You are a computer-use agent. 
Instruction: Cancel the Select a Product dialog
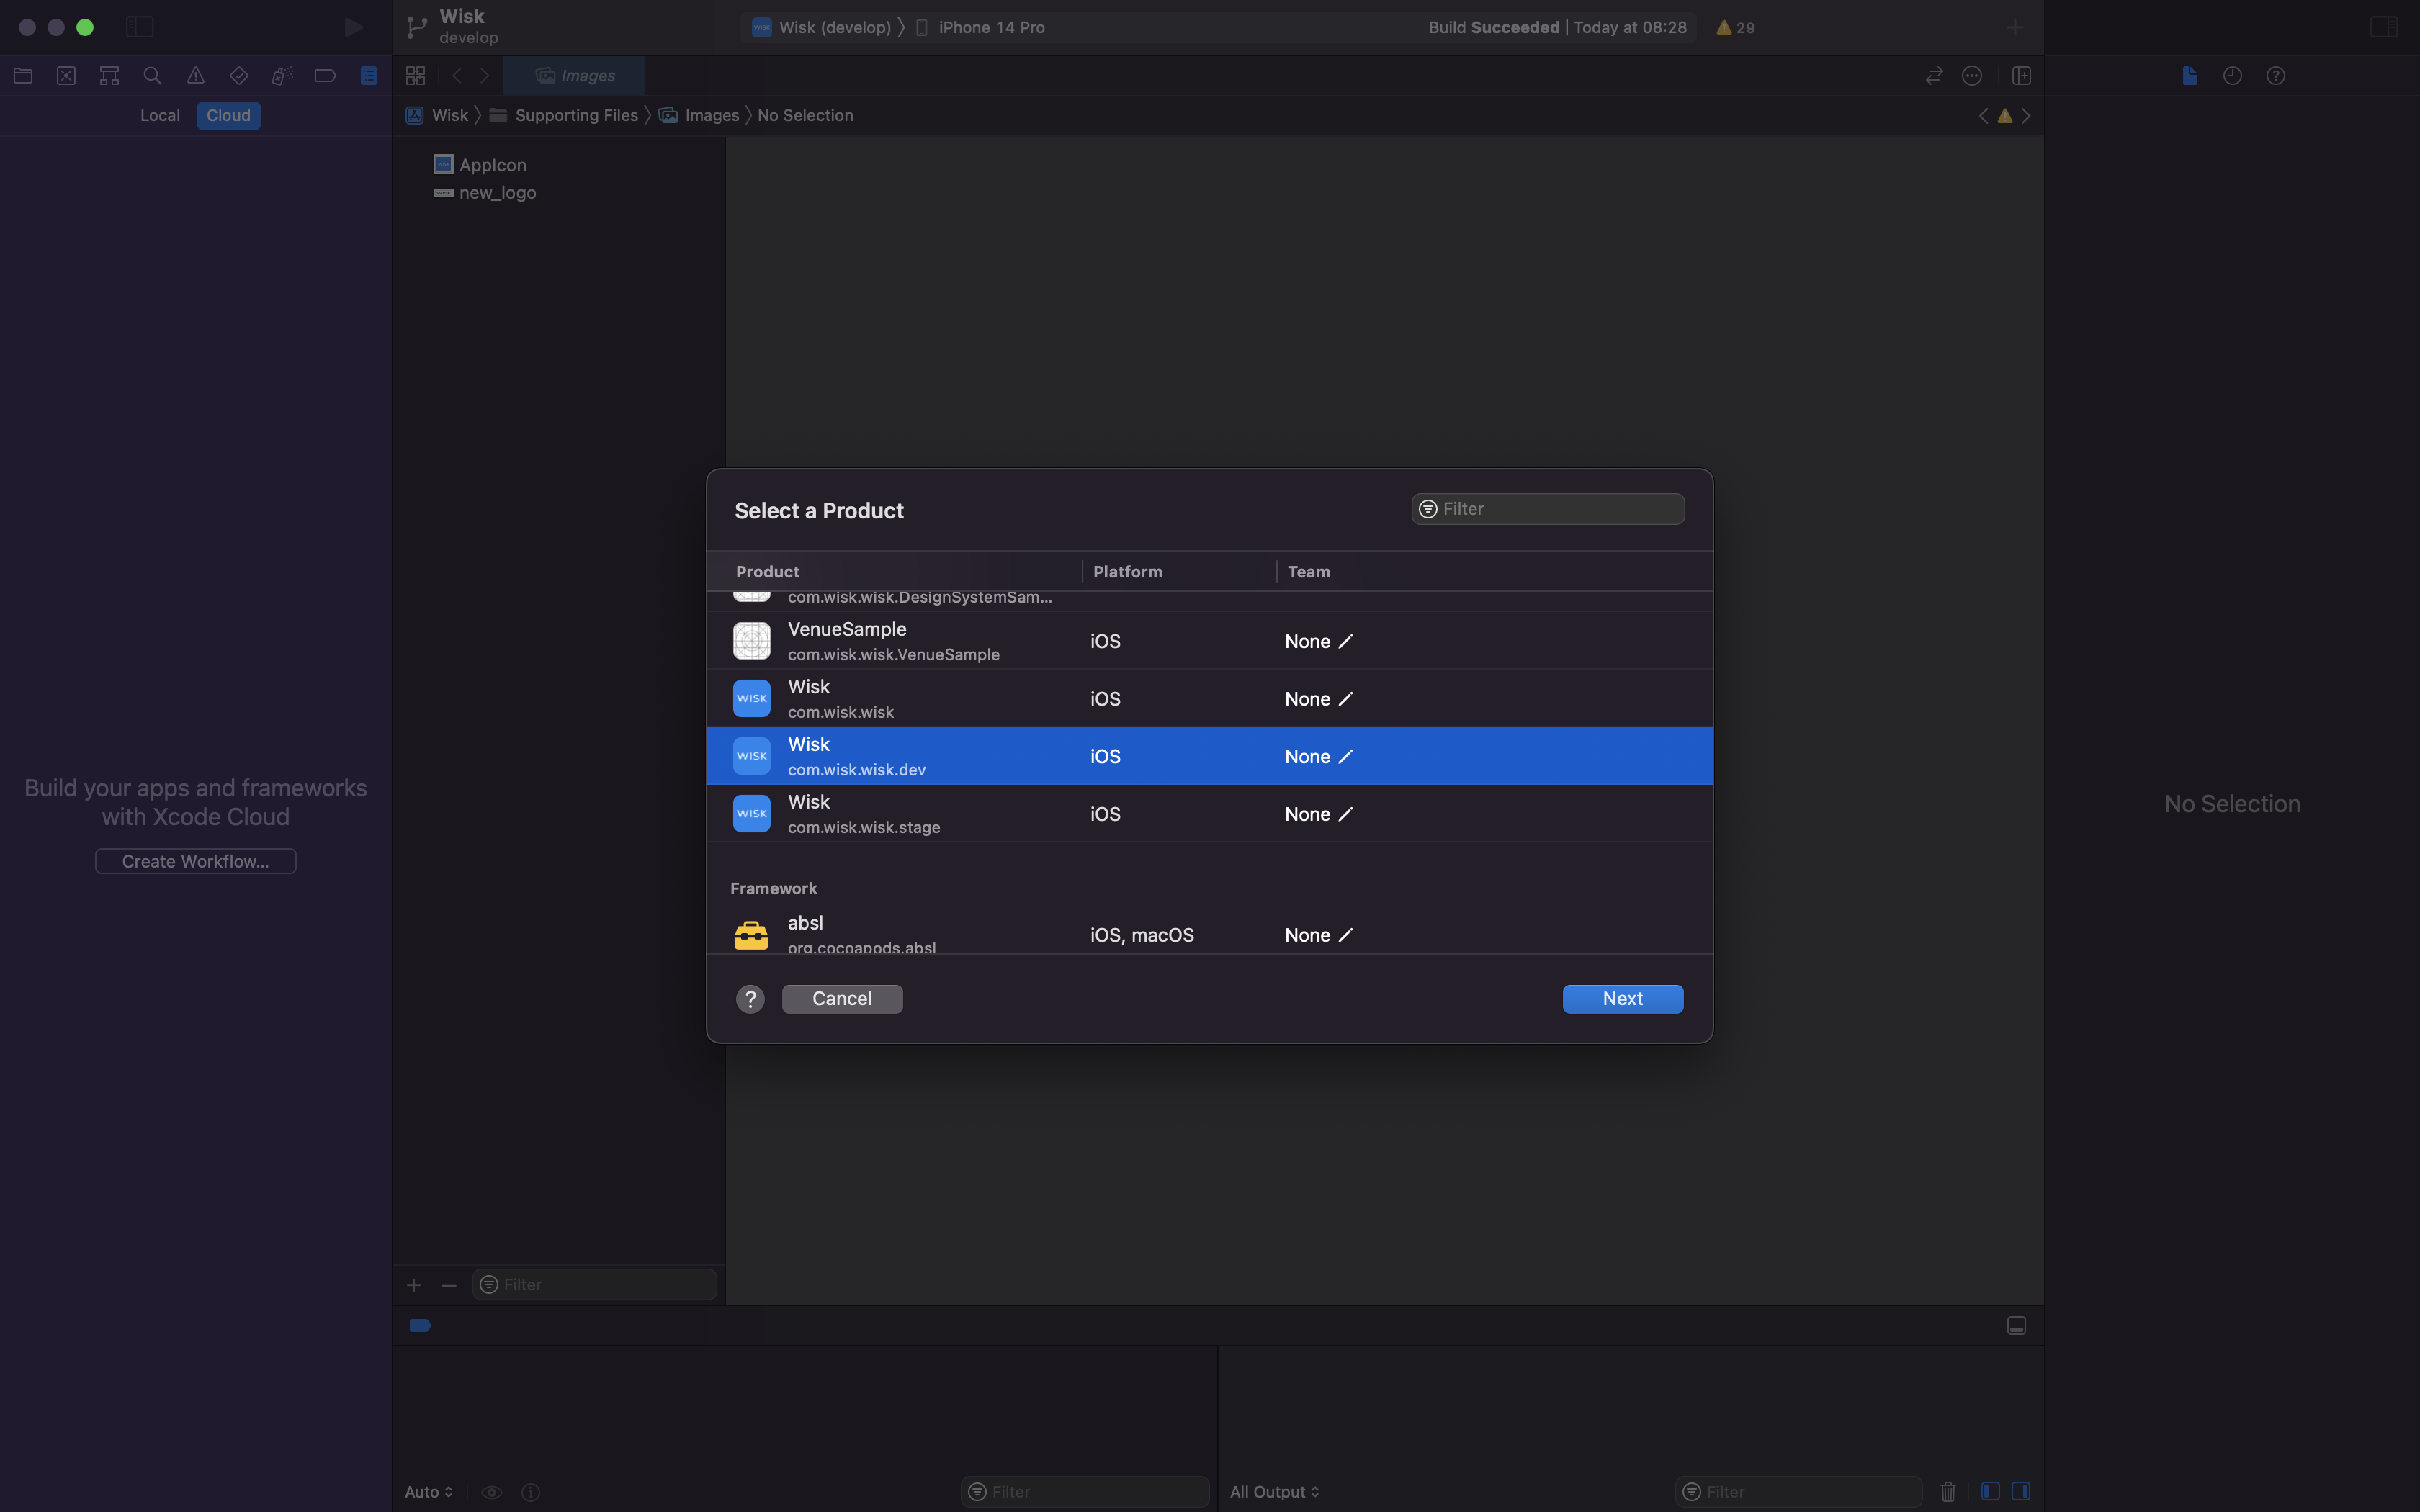point(842,998)
